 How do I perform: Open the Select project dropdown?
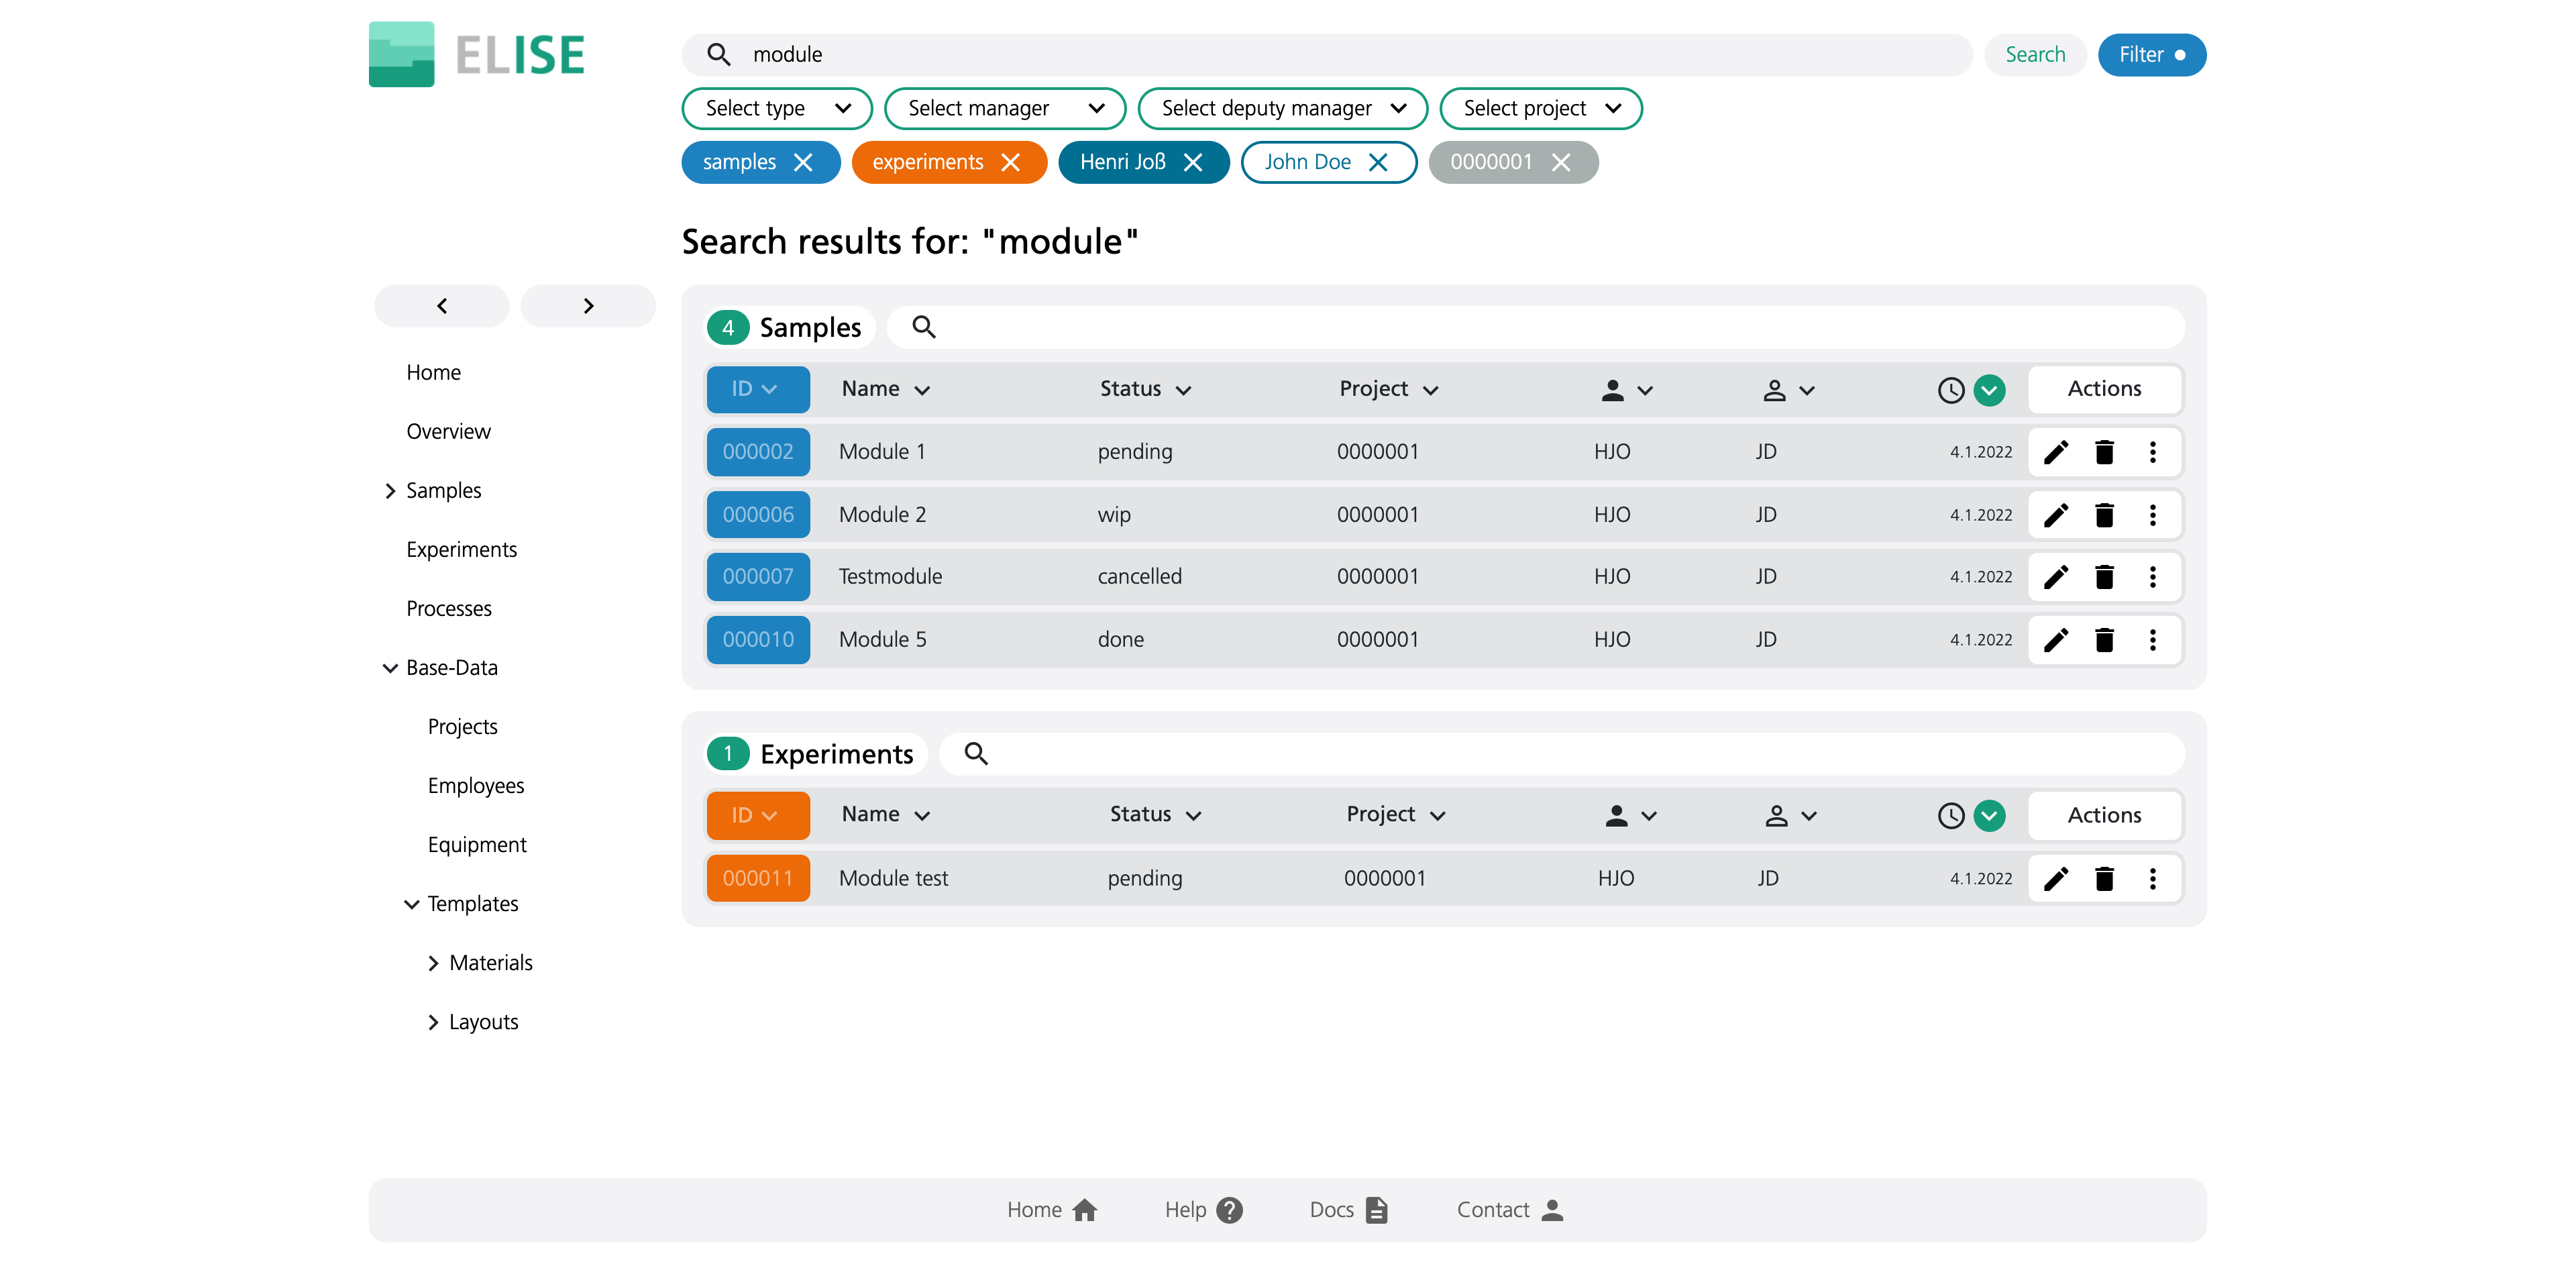1541,108
